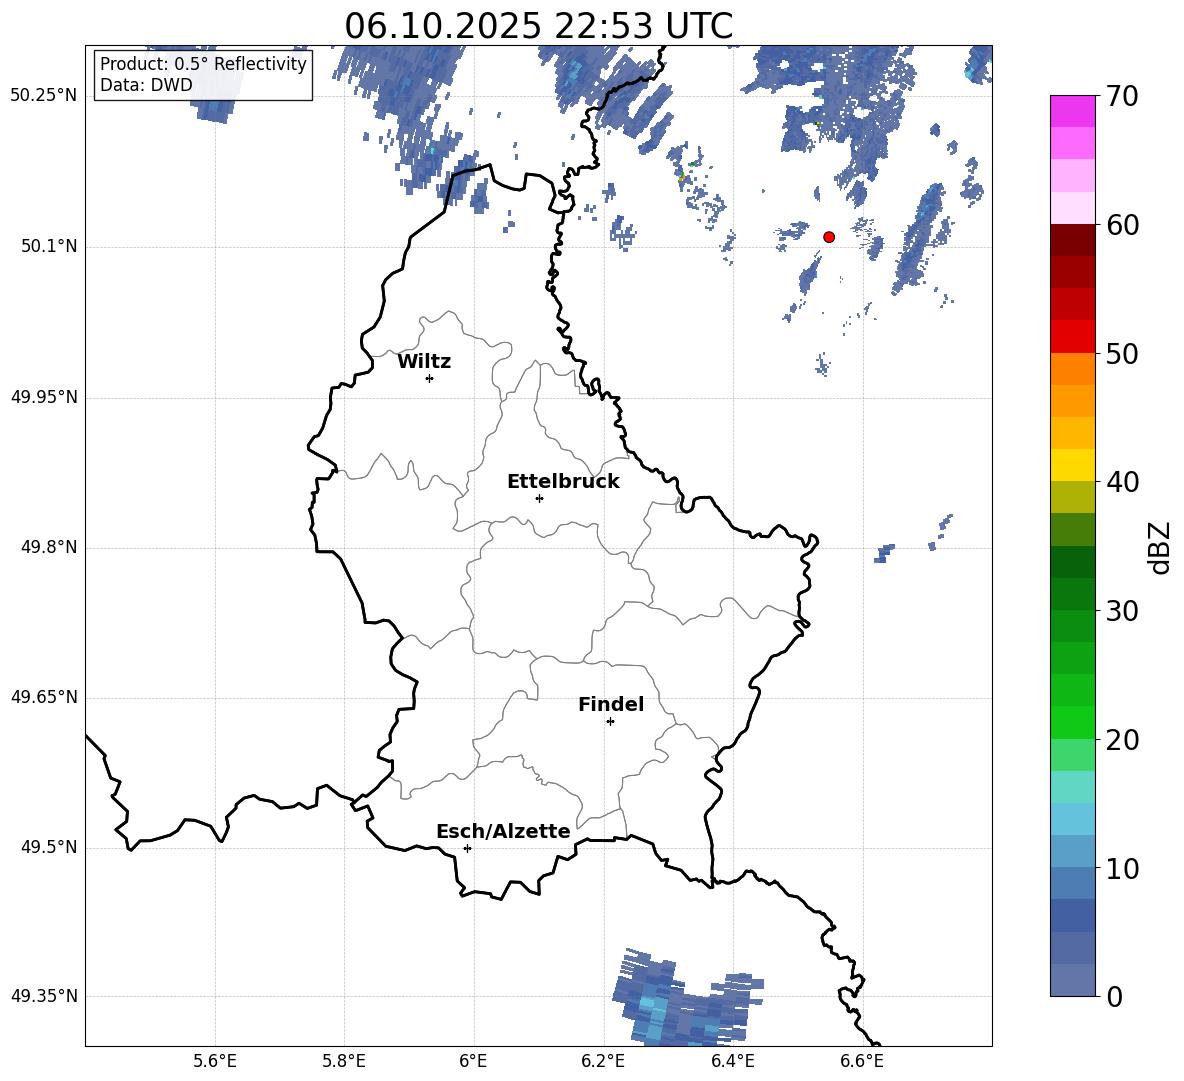Screen dimensions: 1184x1081
Task: Click the 49.65°N latitude tick label
Action: point(44,697)
